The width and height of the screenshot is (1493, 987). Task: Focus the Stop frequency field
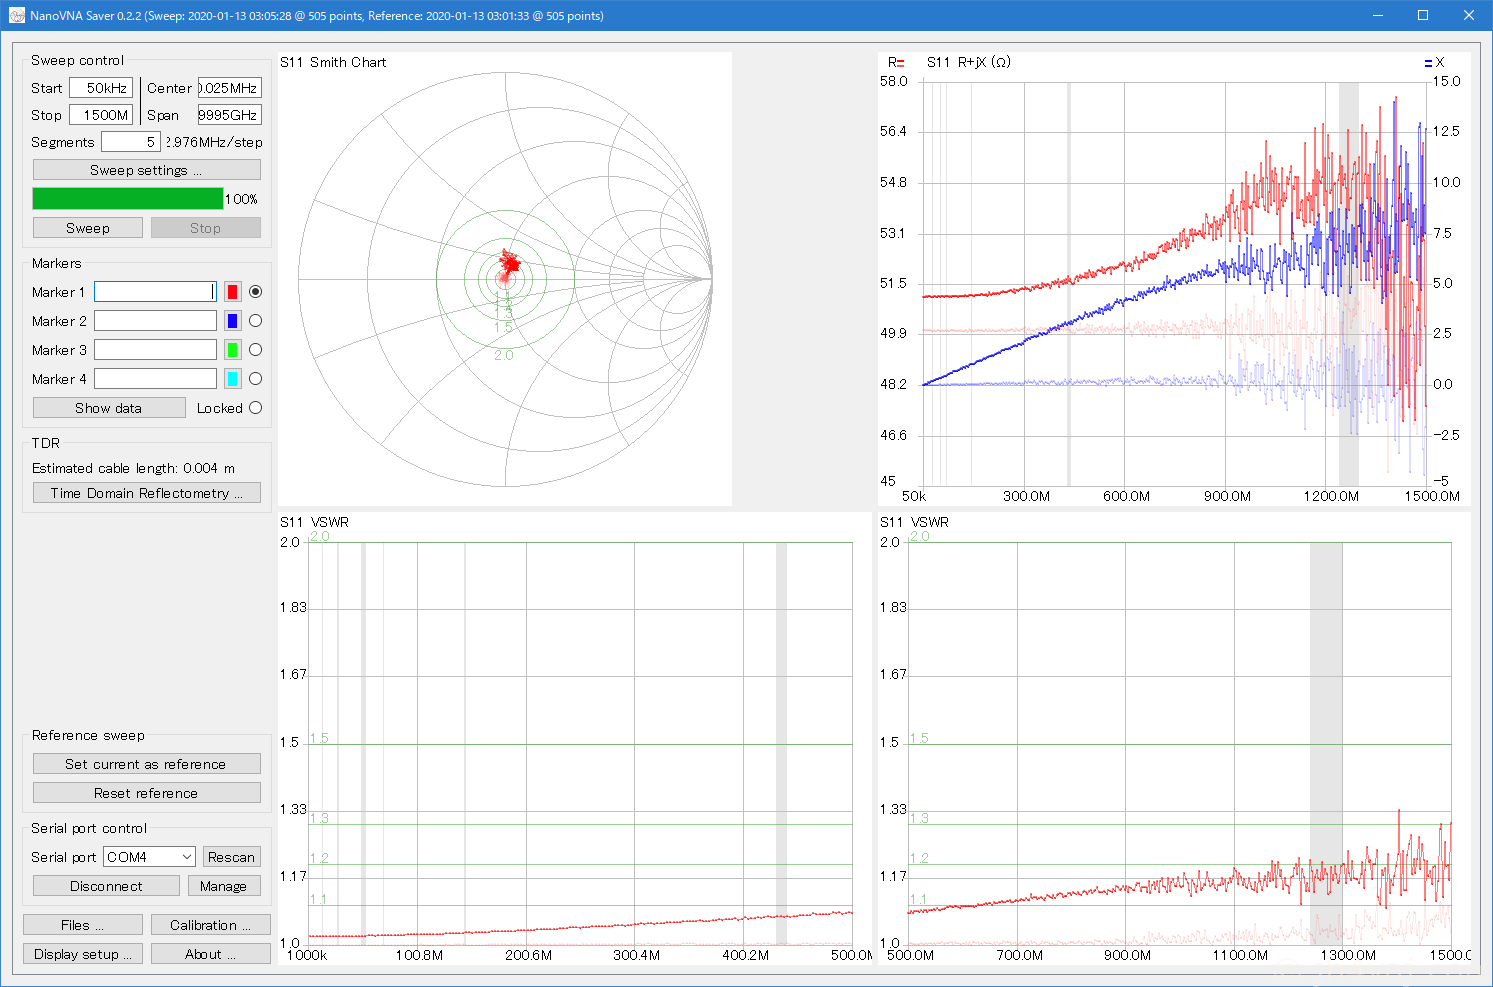click(x=101, y=115)
